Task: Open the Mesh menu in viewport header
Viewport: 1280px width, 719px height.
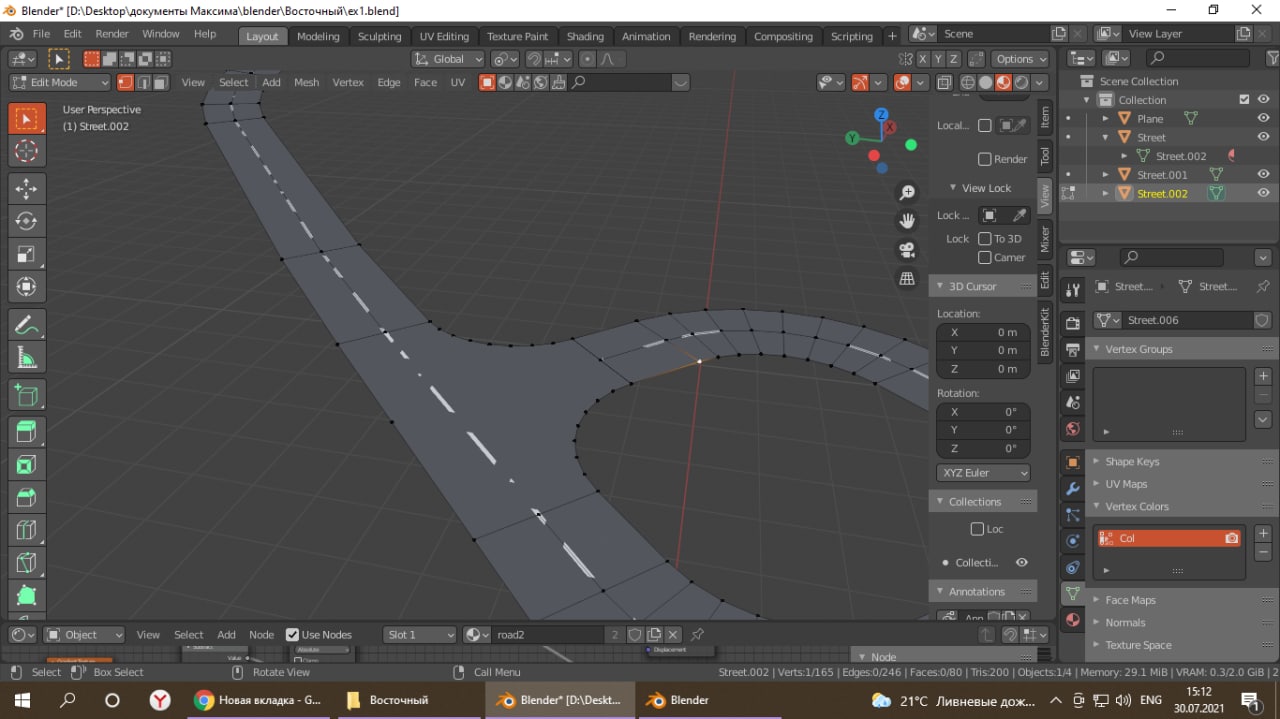Action: [306, 82]
